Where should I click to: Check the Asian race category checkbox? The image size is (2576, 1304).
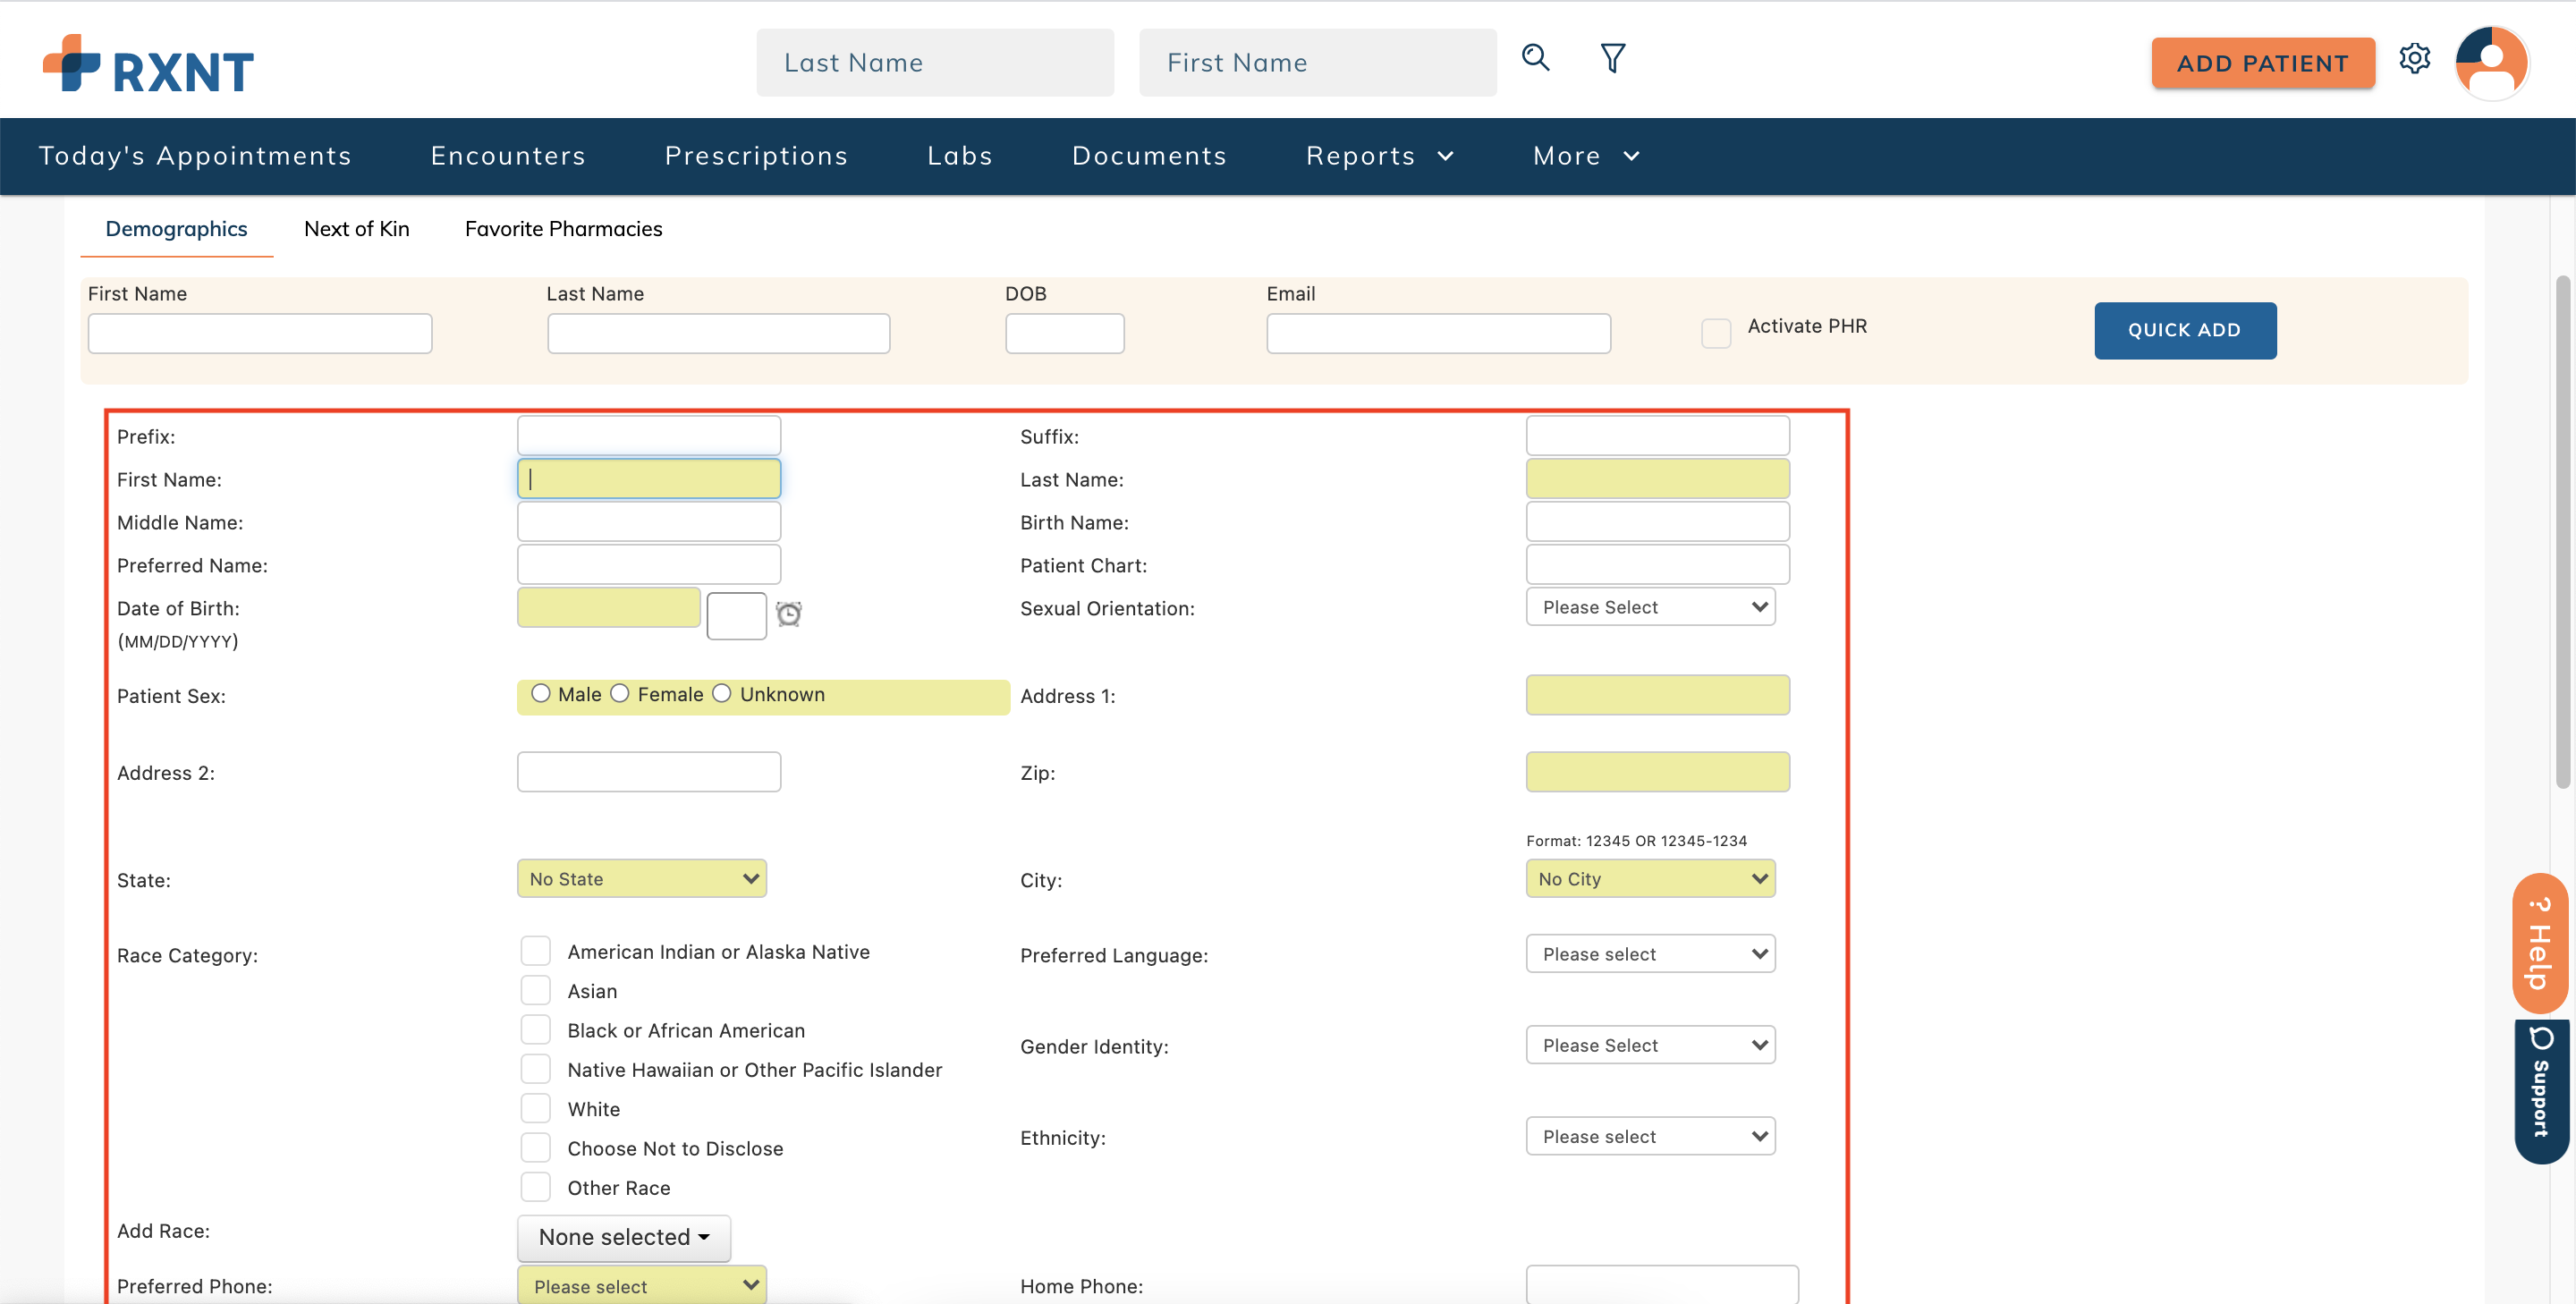(x=536, y=990)
